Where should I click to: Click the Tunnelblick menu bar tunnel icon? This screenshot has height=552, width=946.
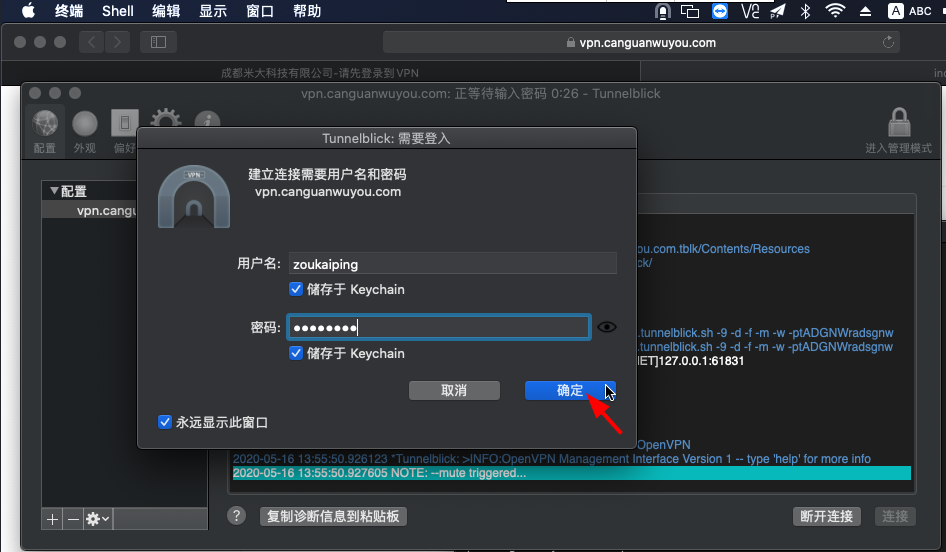point(662,11)
